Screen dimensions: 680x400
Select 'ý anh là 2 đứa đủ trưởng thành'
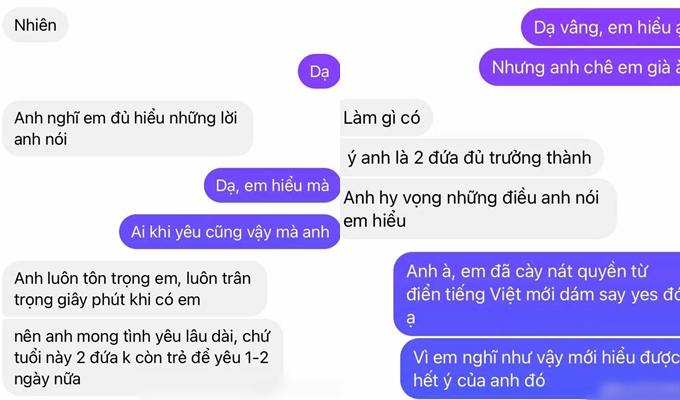coord(472,157)
